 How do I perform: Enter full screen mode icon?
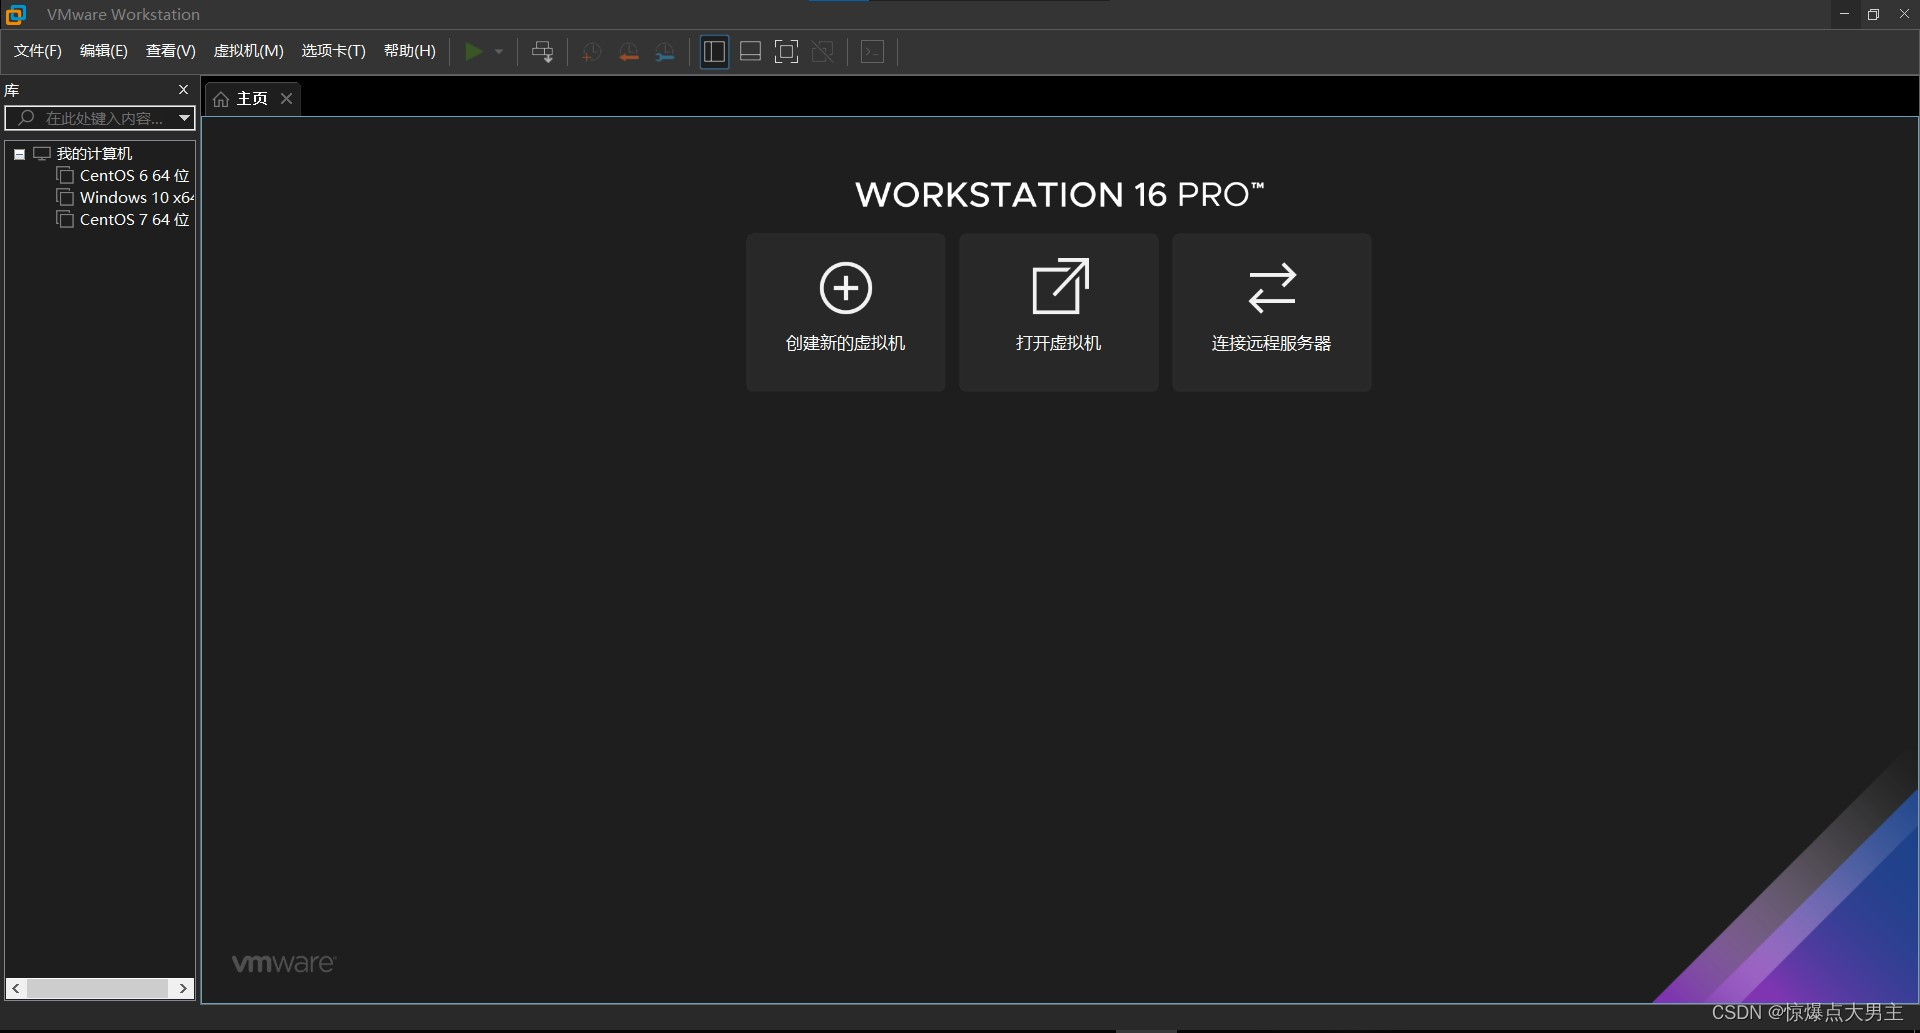[787, 52]
